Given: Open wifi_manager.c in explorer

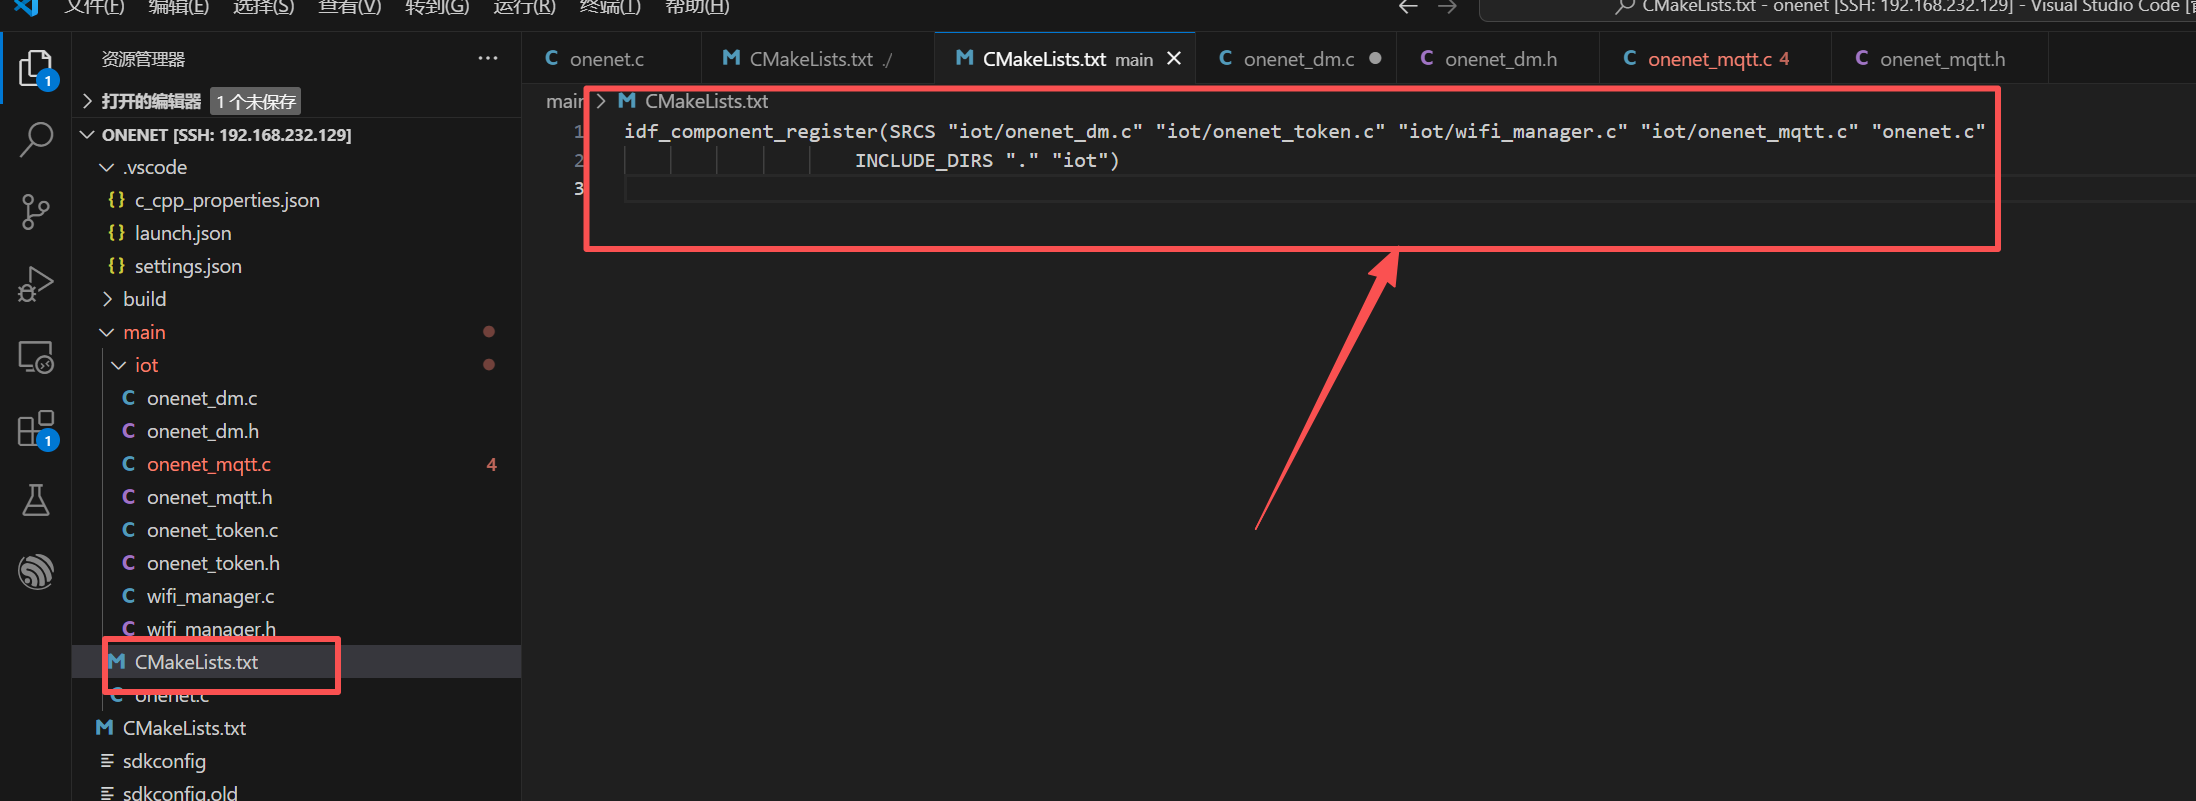Looking at the screenshot, I should (x=296, y=596).
